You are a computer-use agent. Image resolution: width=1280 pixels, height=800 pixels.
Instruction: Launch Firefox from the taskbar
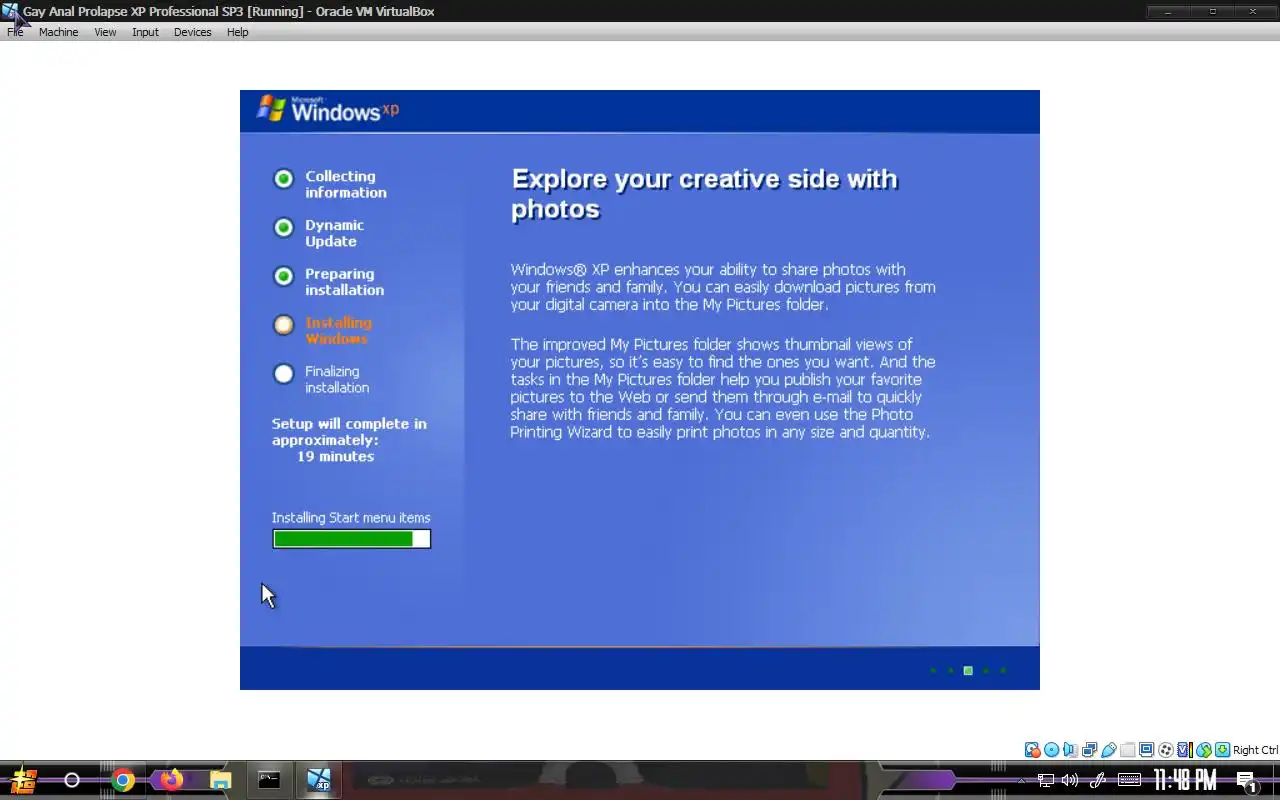point(172,780)
